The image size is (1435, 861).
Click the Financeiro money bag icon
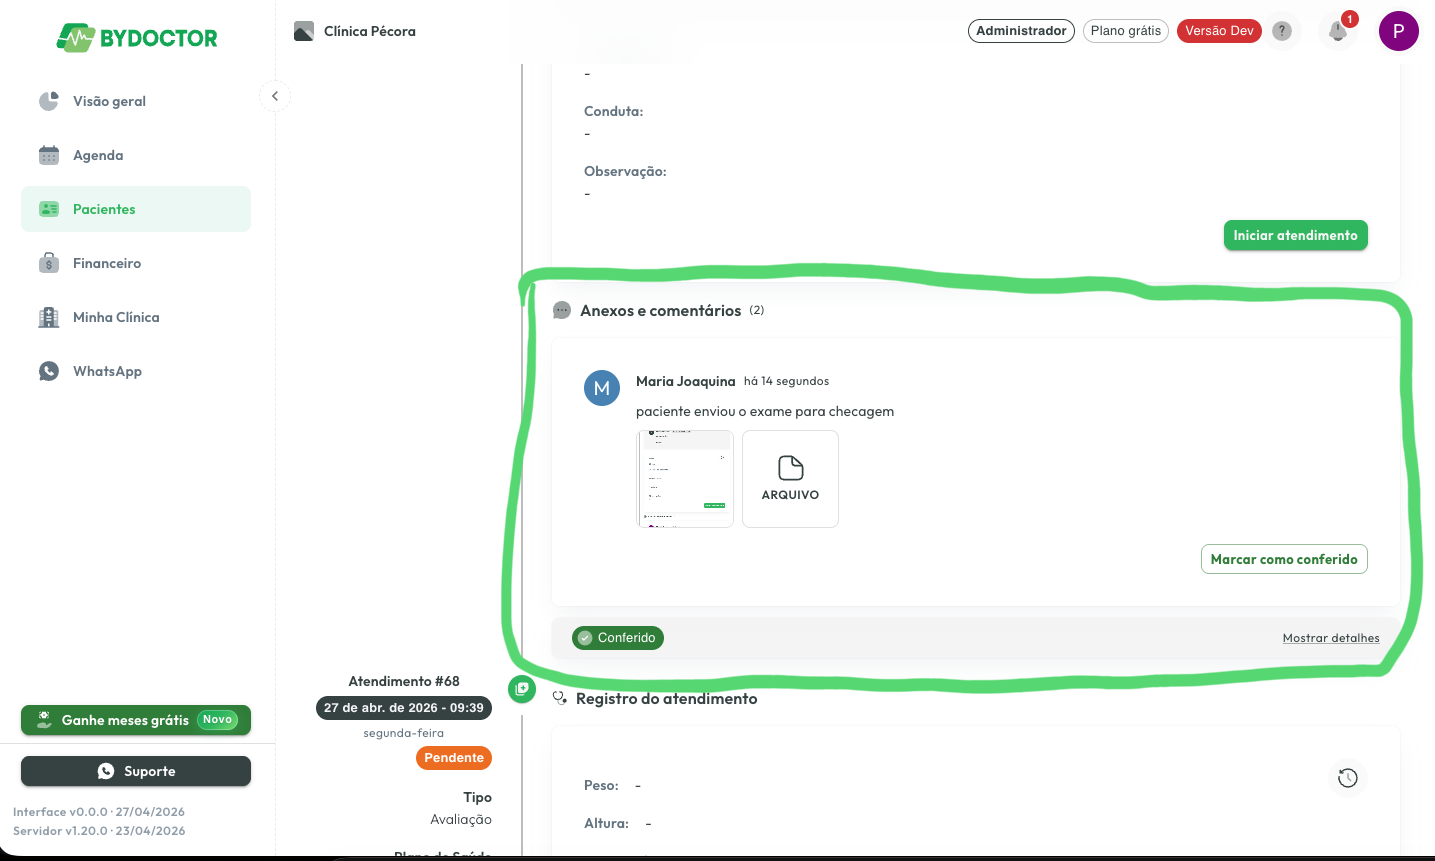point(49,263)
